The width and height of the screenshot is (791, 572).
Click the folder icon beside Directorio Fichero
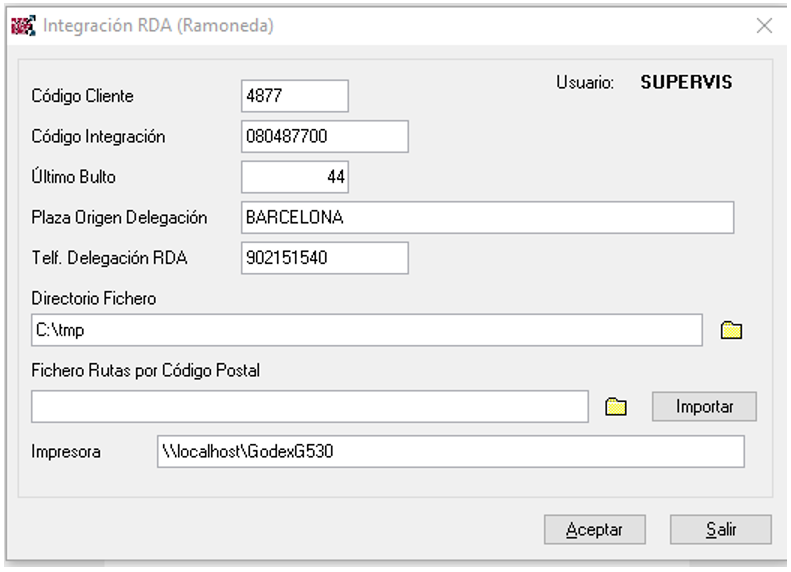pos(732,330)
